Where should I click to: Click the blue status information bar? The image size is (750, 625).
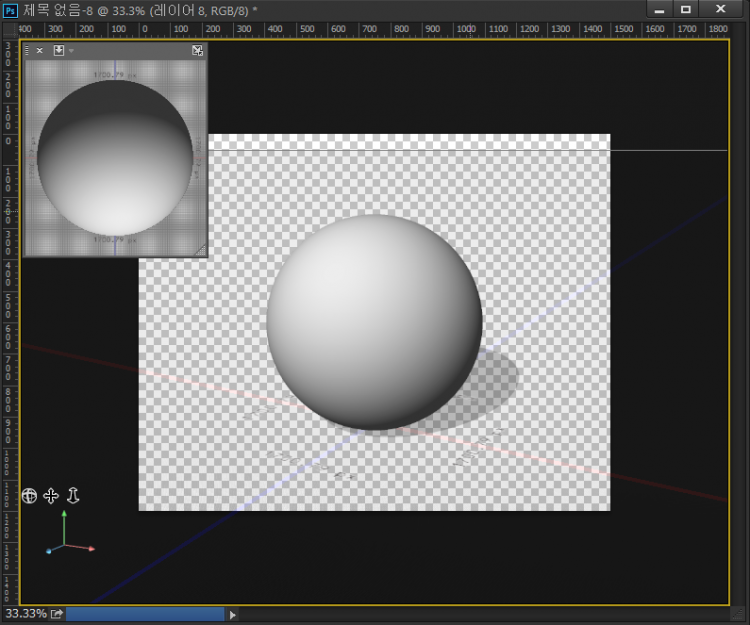pyautogui.click(x=145, y=614)
